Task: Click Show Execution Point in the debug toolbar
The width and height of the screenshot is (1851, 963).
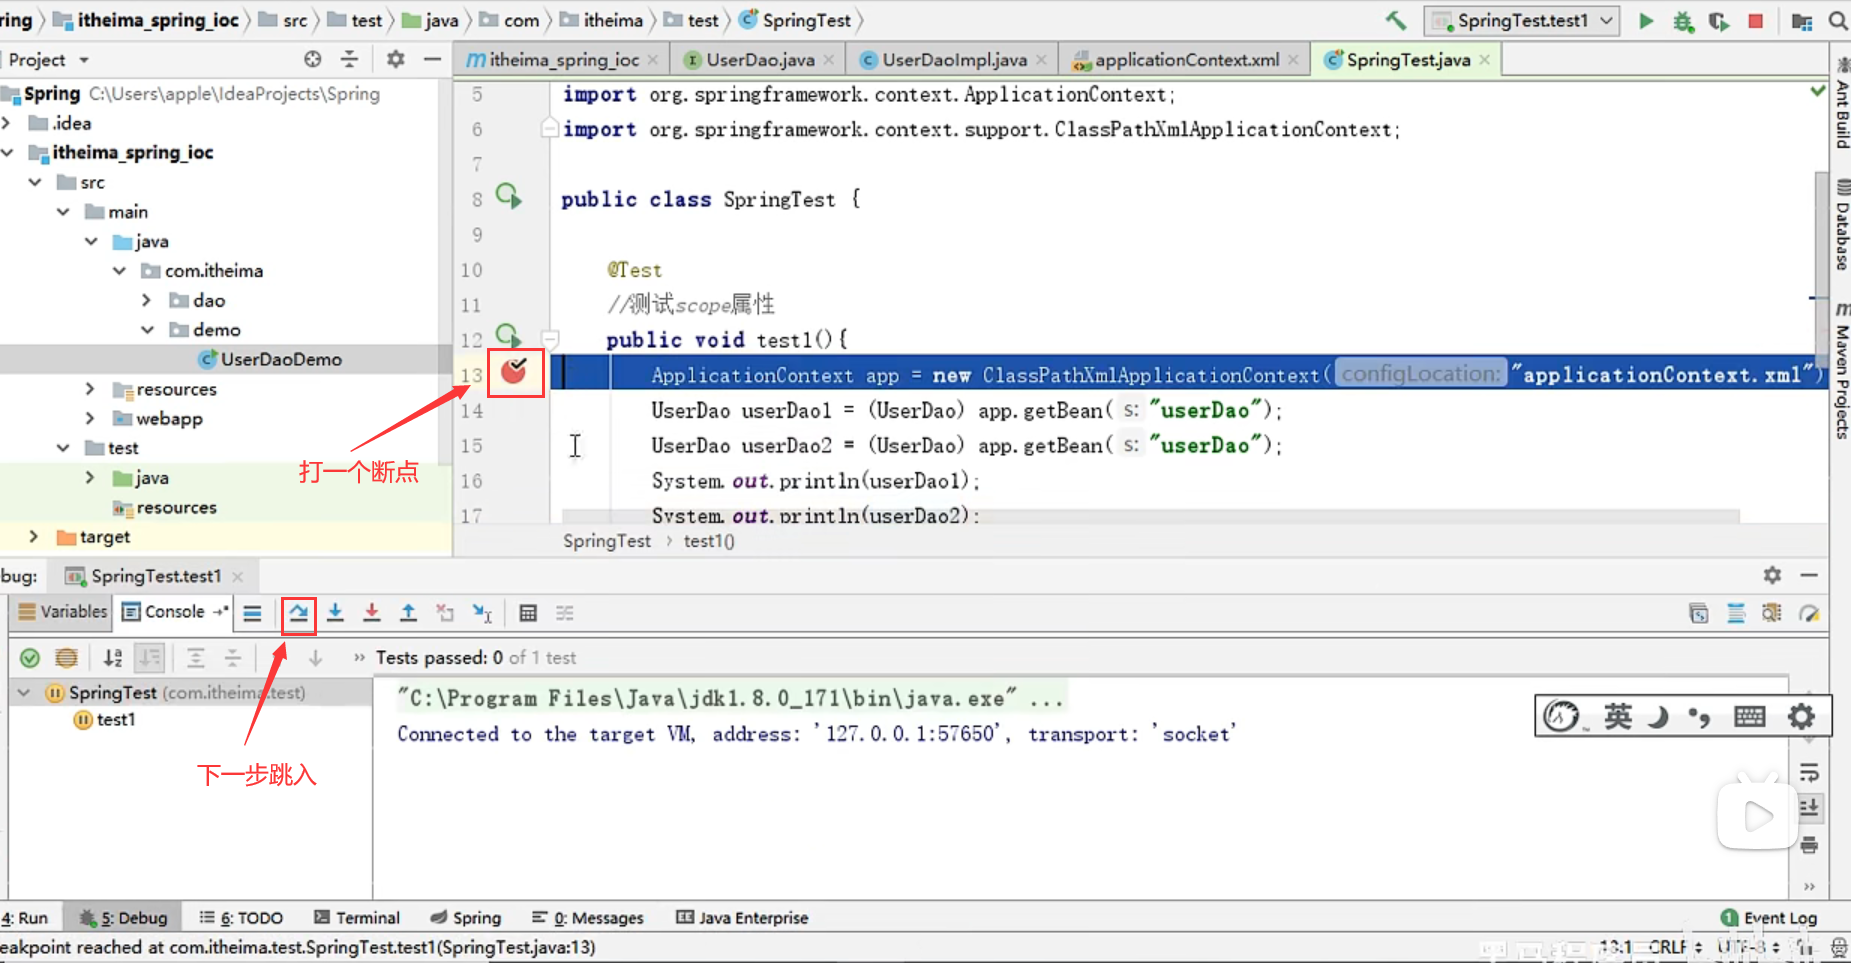Action: (x=252, y=613)
